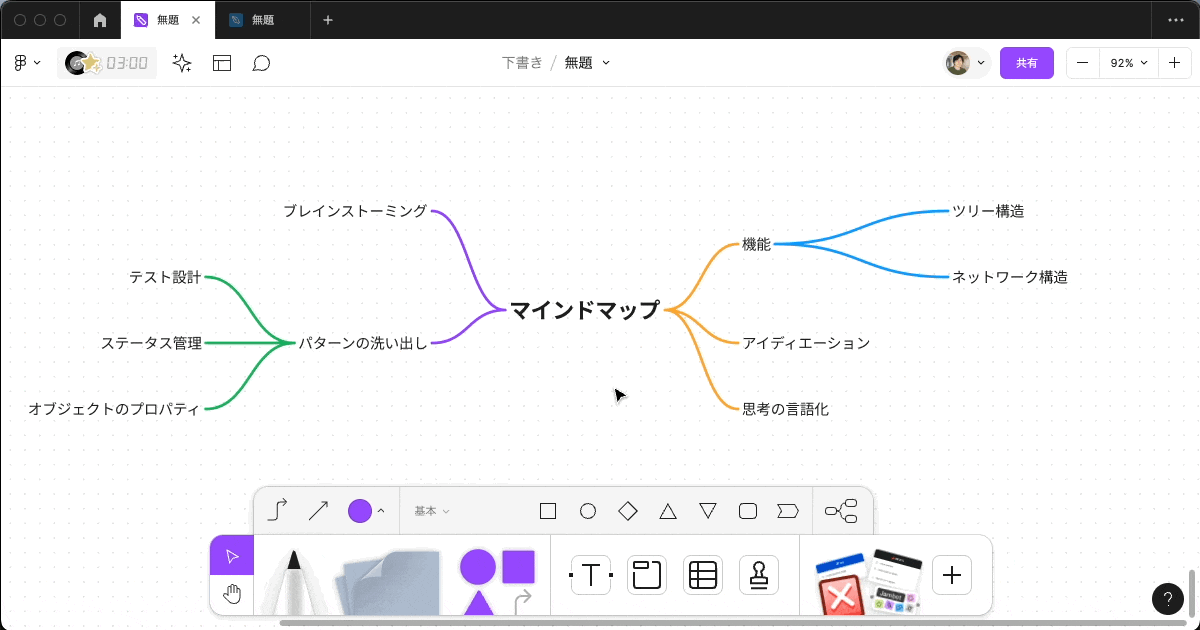Select the stamp tool

[759, 575]
